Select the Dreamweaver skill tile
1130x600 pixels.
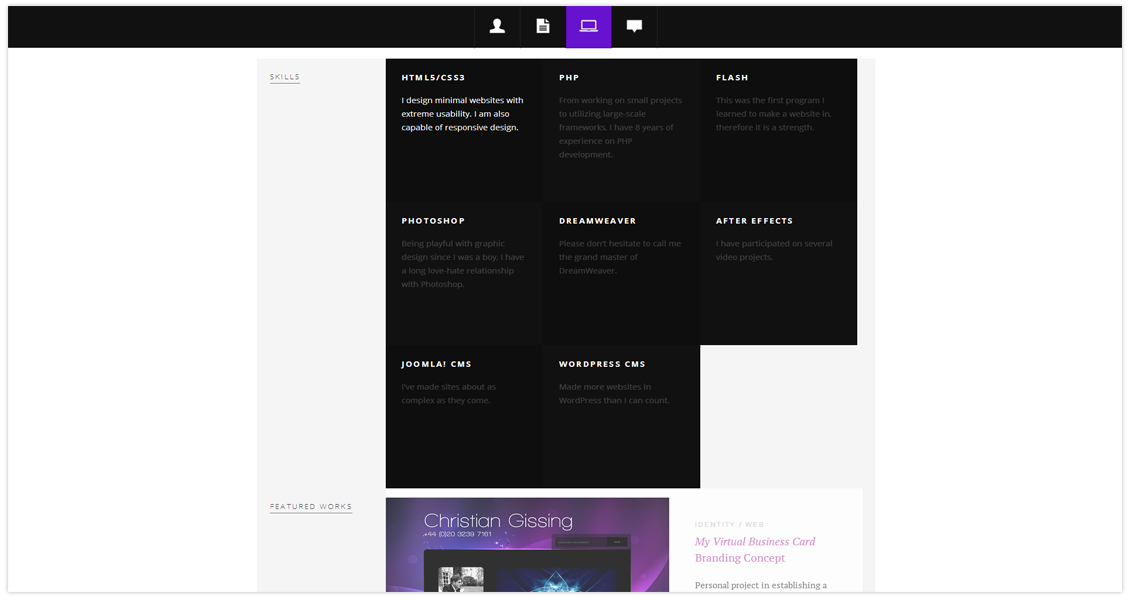[x=621, y=273]
